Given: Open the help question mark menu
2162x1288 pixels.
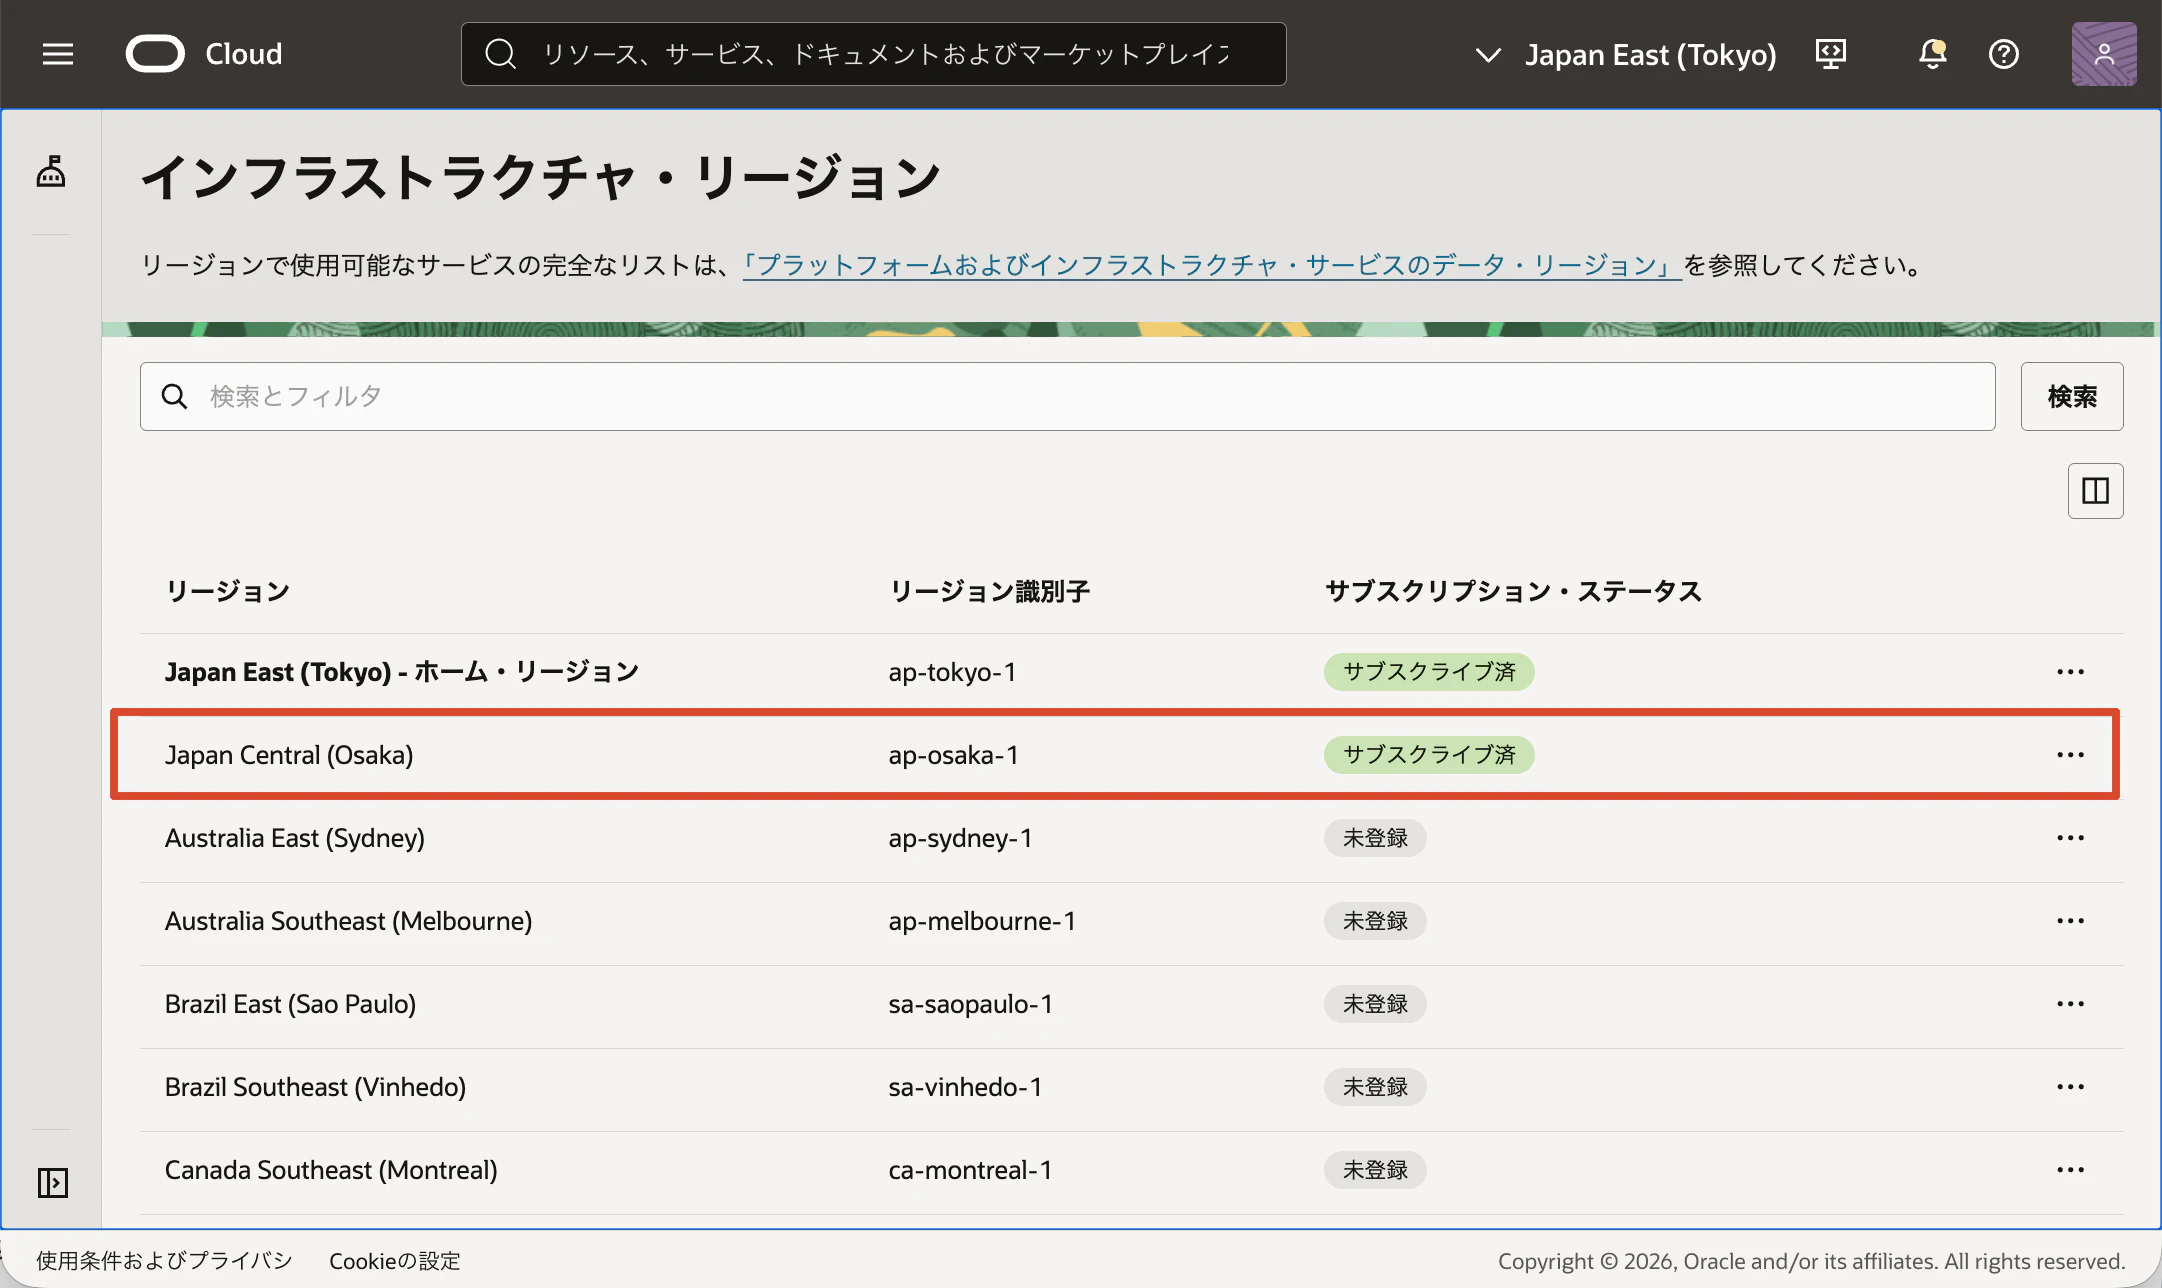Looking at the screenshot, I should tap(2004, 54).
